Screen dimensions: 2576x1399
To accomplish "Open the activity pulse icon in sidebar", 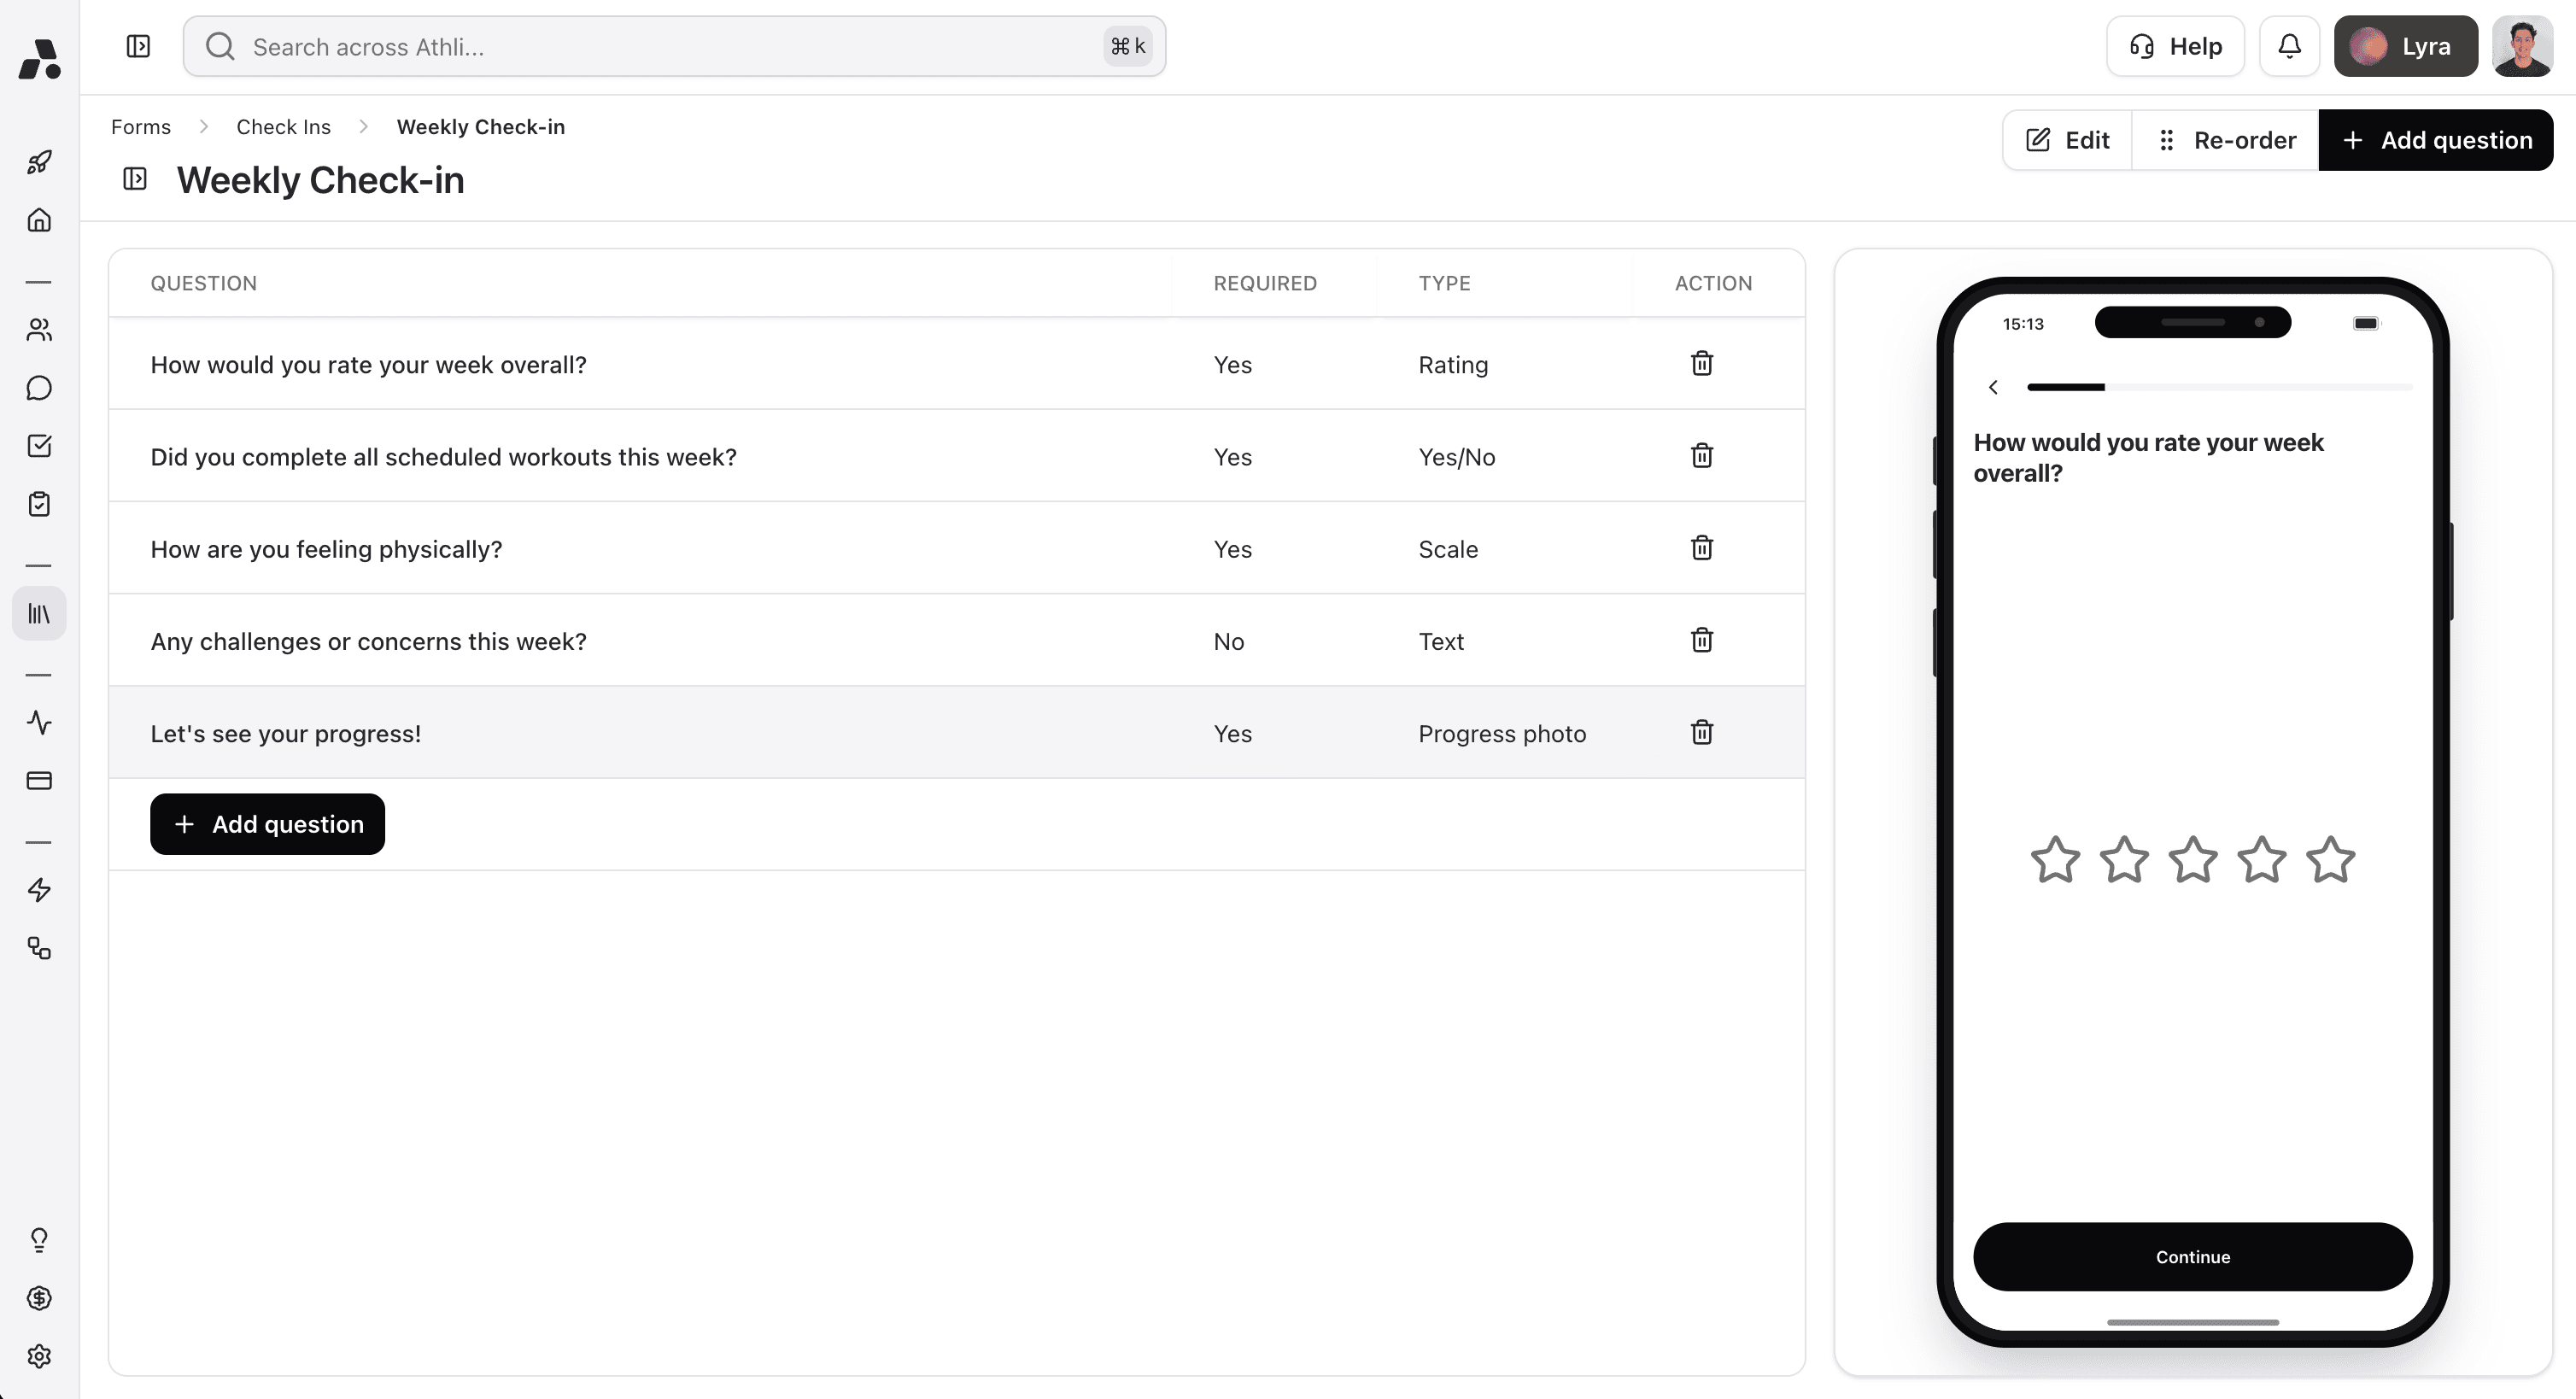I will [39, 723].
